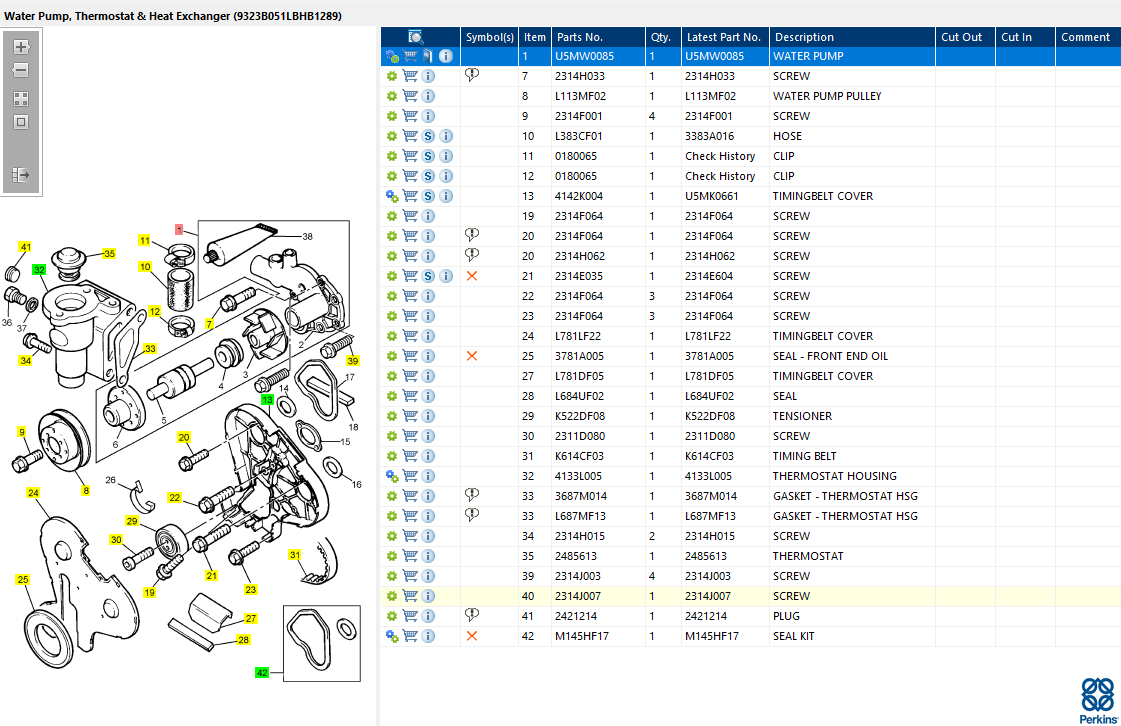Click green gear for item 40 SCREW
Image resolution: width=1121 pixels, height=726 pixels.
coord(392,597)
